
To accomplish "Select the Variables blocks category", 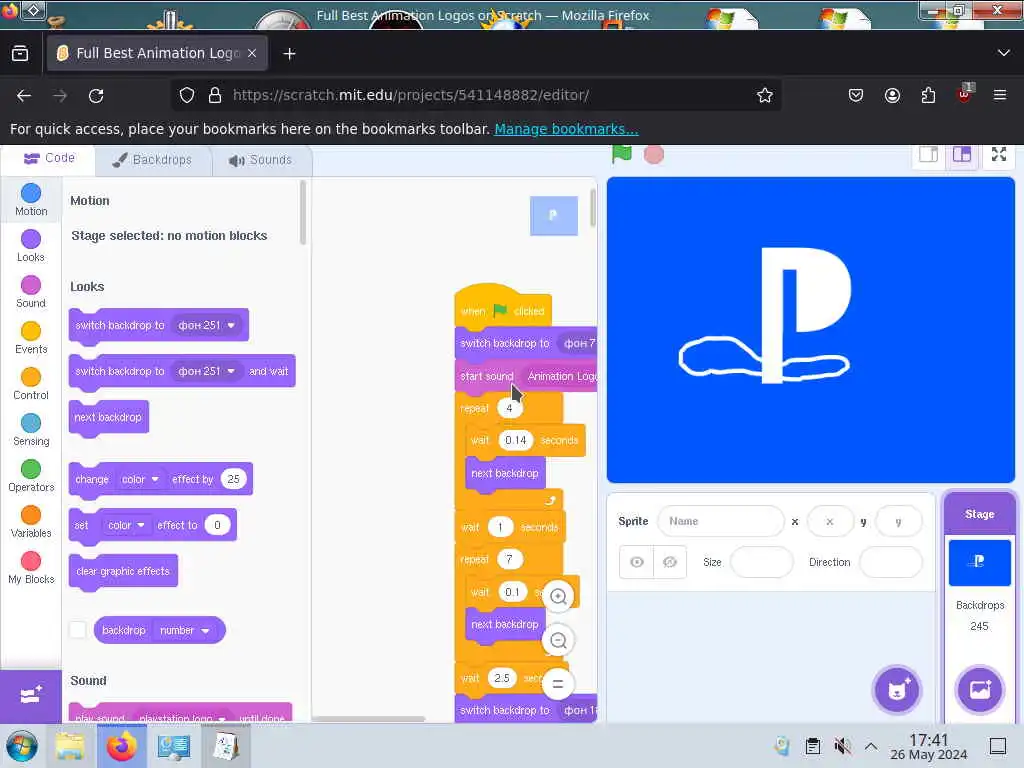I will 31,522.
